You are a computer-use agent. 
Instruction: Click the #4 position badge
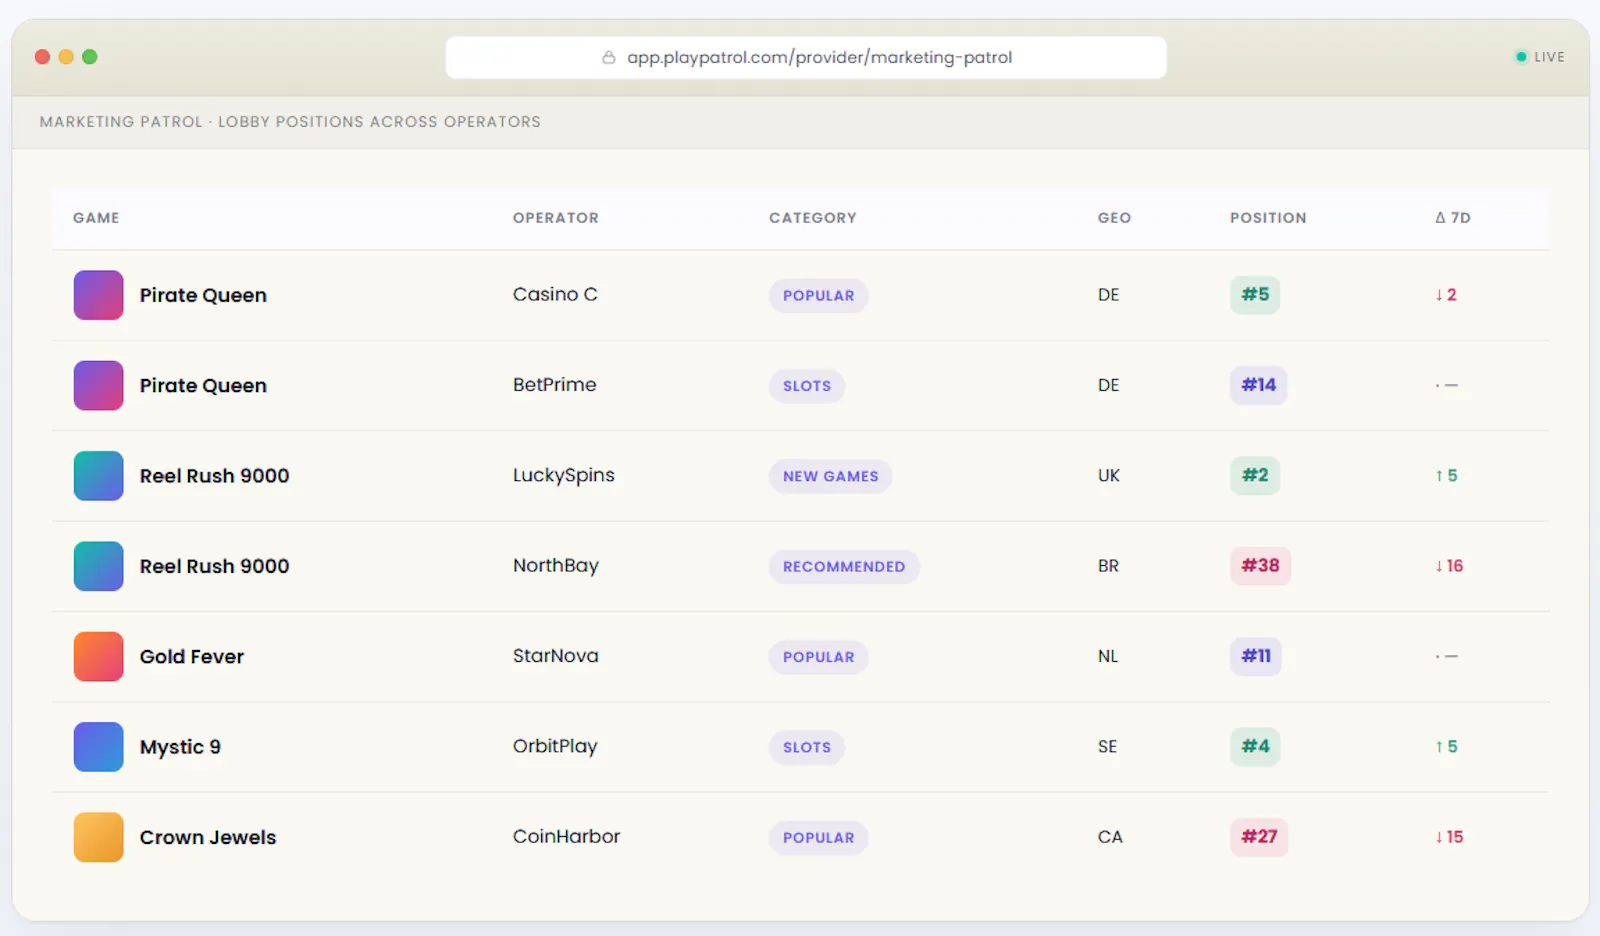1255,746
